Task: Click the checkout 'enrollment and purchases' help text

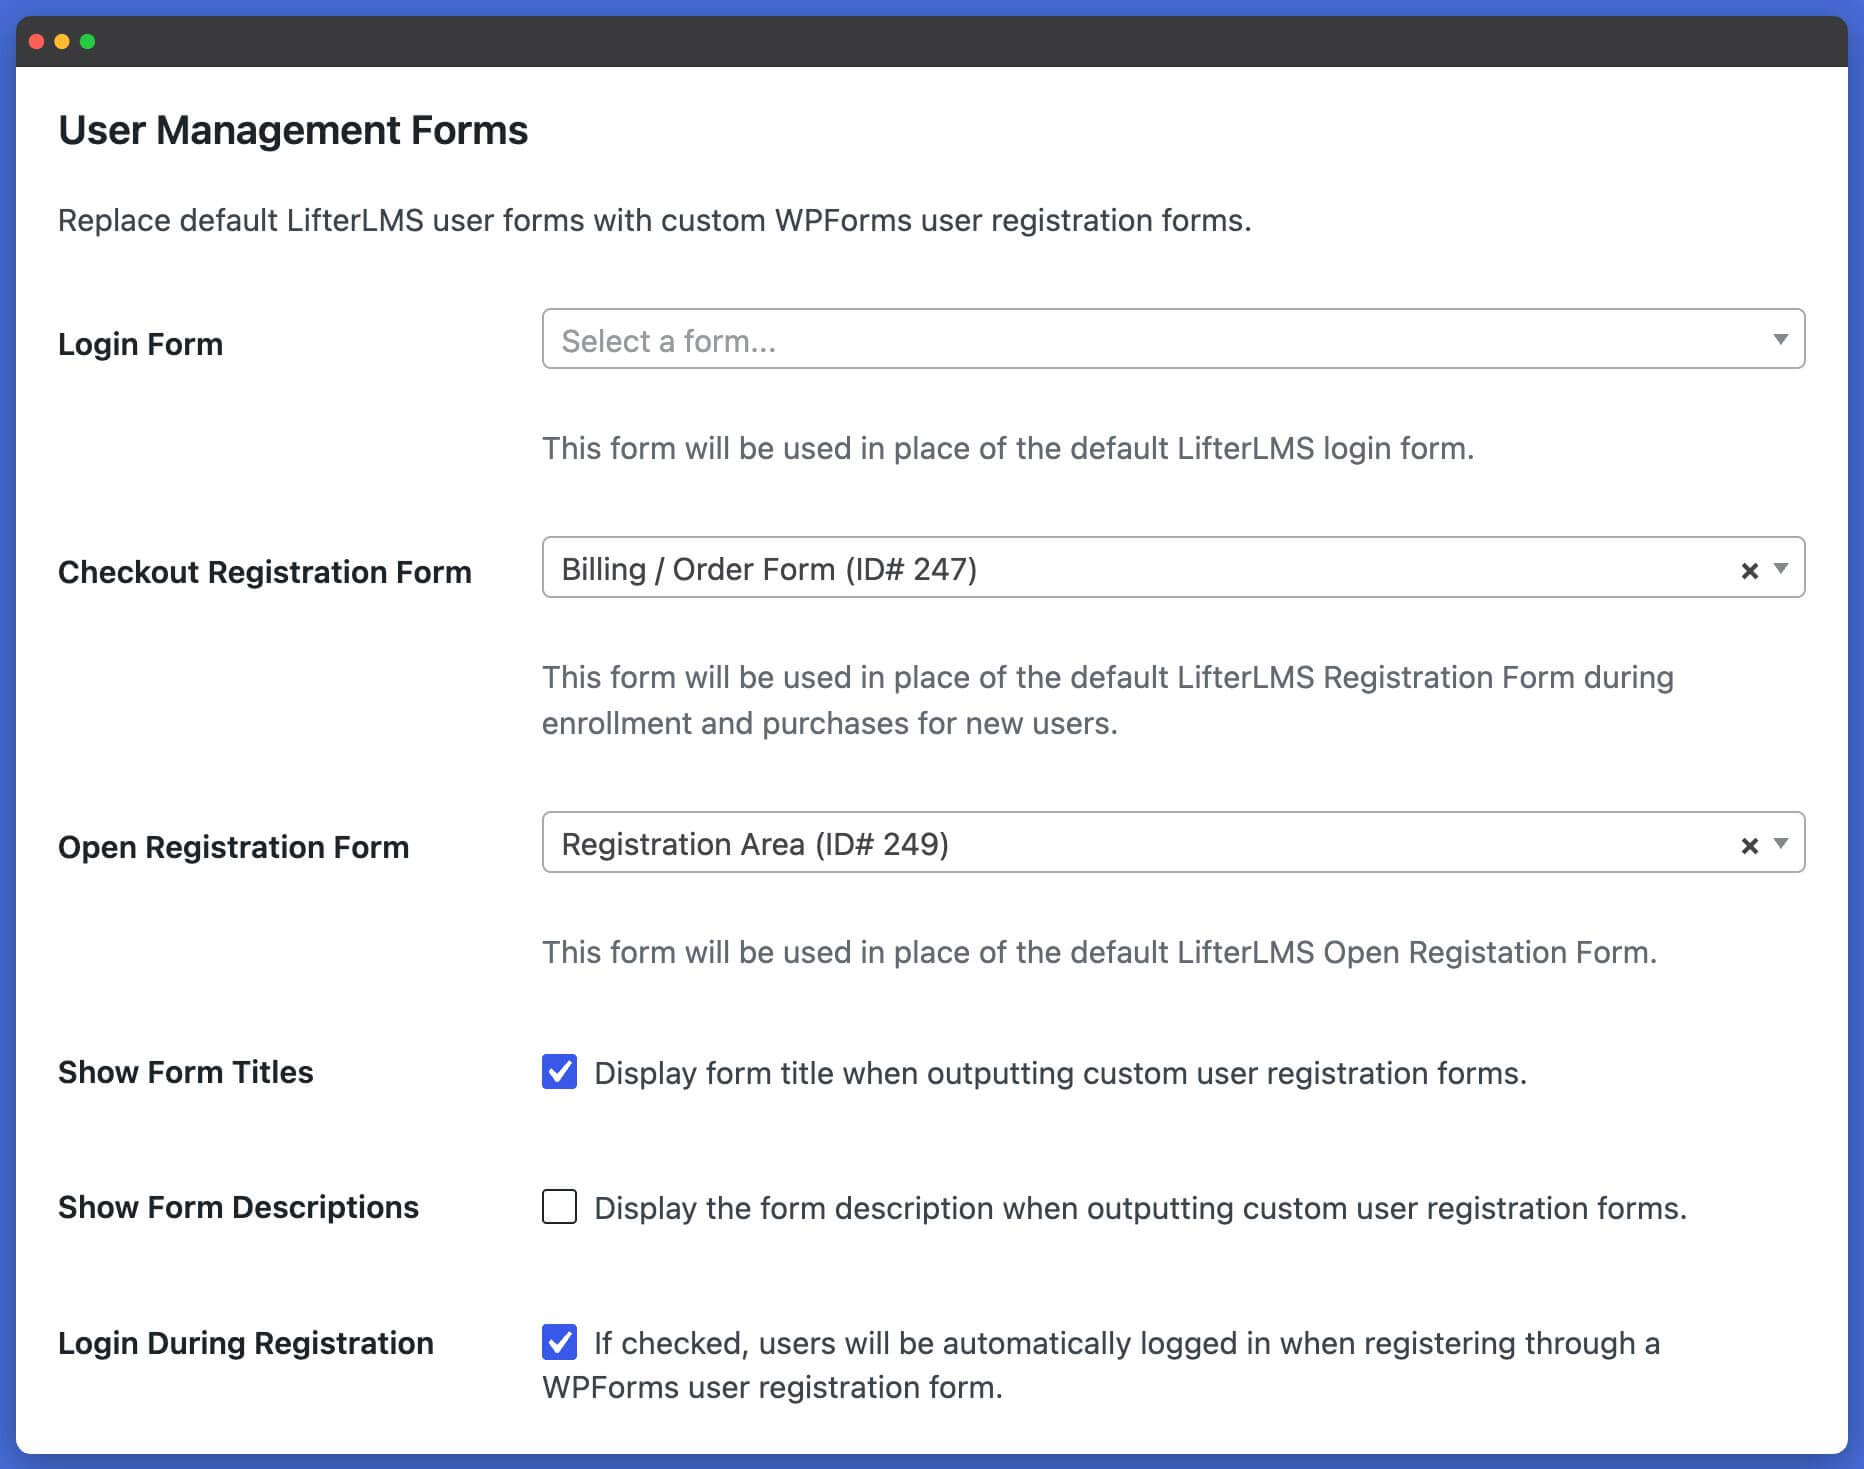Action: point(1108,700)
